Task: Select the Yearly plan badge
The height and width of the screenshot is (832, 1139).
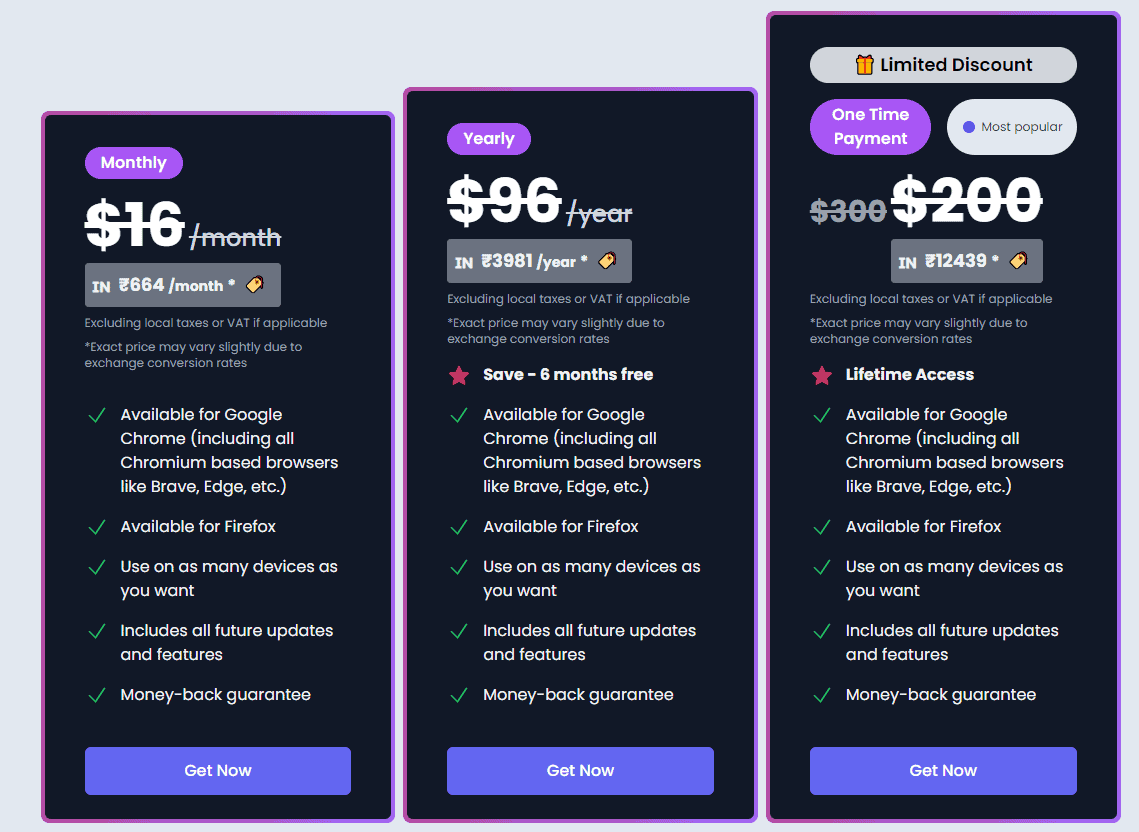Action: click(x=488, y=138)
